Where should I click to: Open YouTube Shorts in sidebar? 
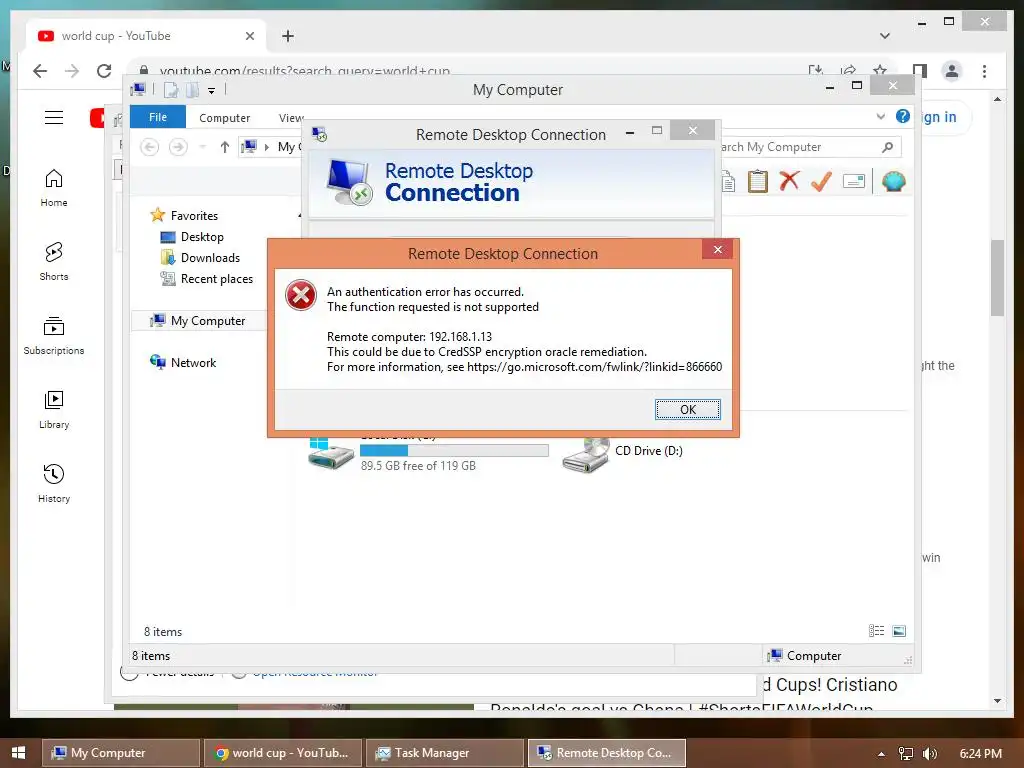pyautogui.click(x=54, y=262)
